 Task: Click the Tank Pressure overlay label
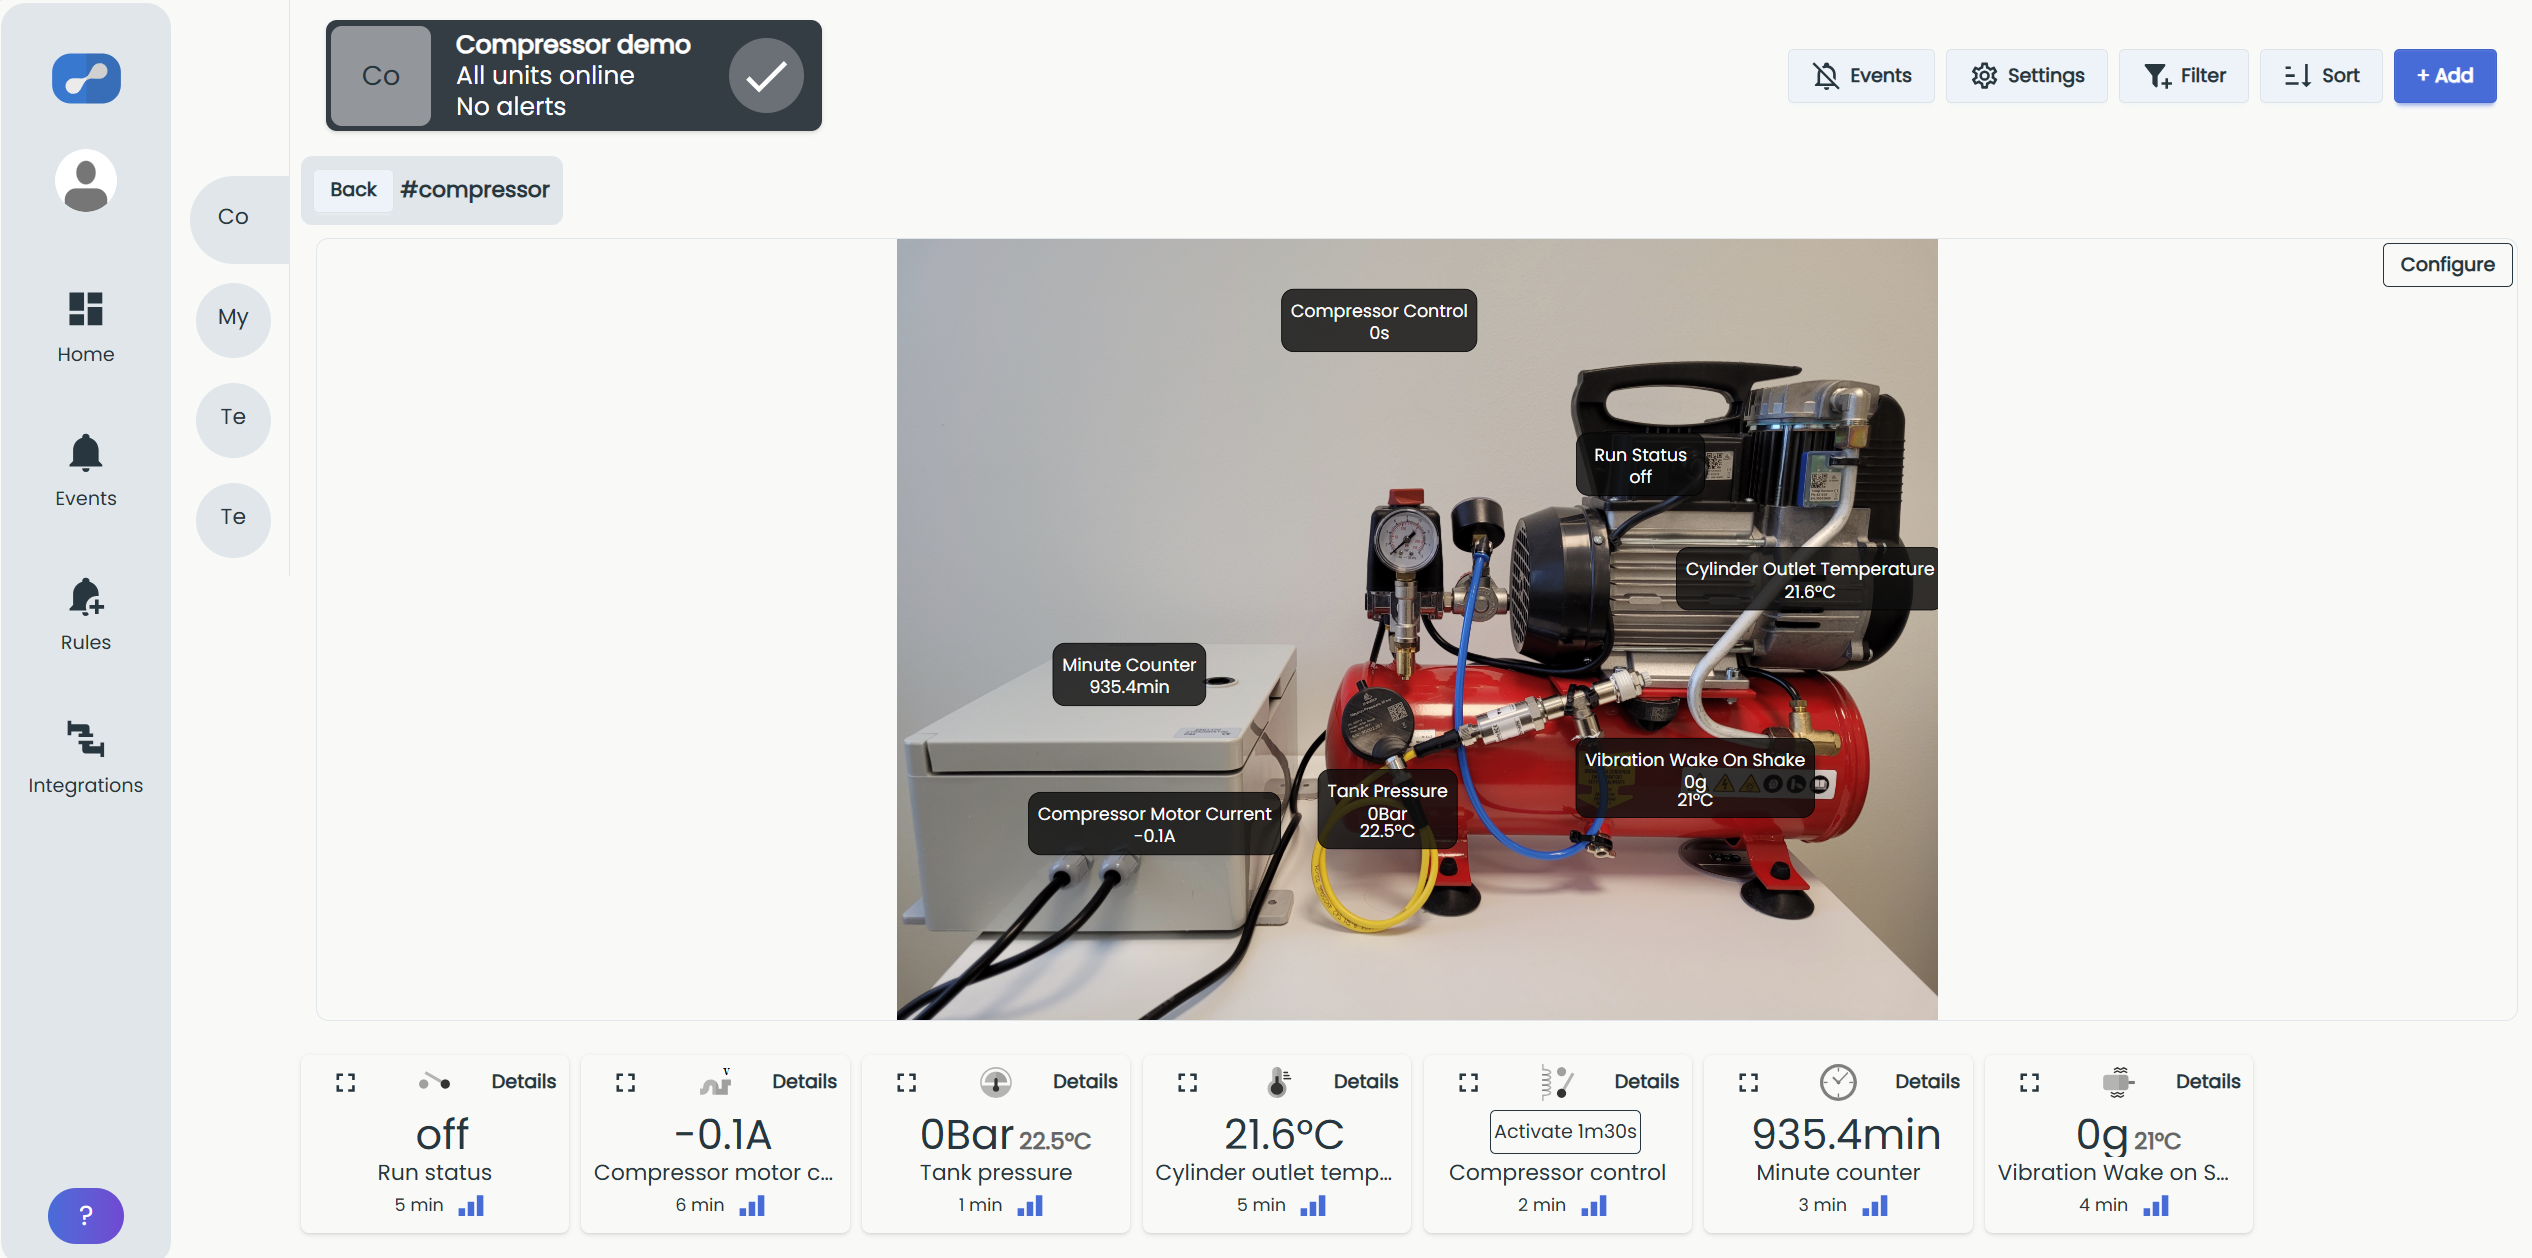click(1387, 809)
